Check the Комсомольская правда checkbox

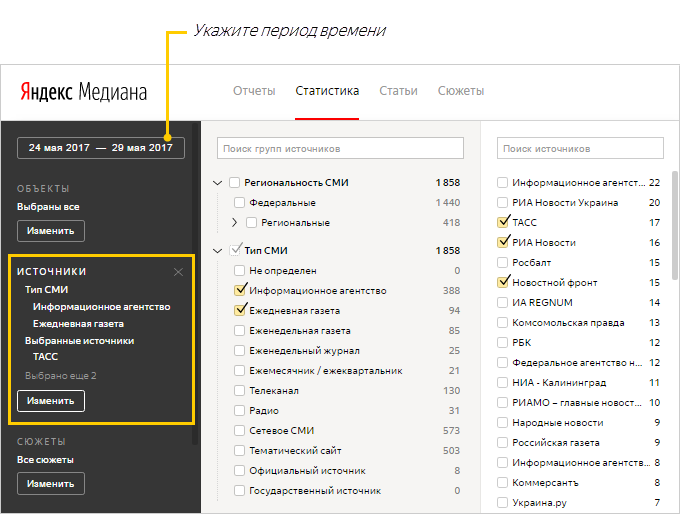click(x=502, y=322)
